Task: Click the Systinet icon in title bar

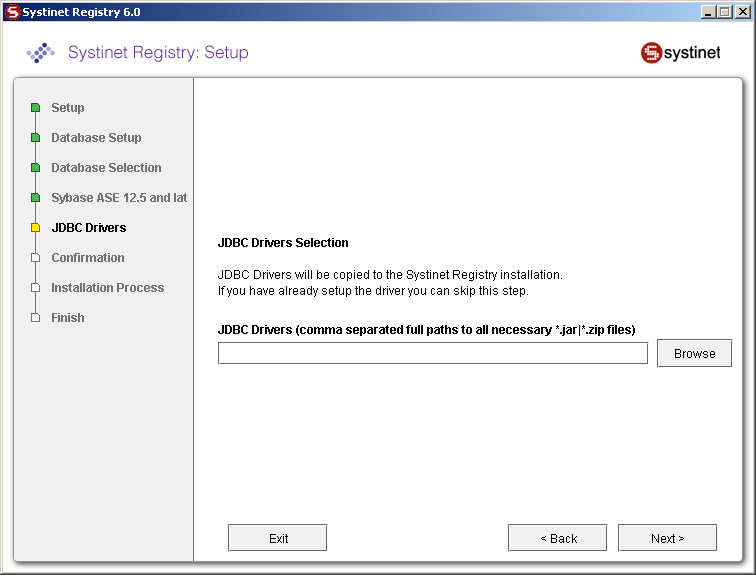Action: 12,12
